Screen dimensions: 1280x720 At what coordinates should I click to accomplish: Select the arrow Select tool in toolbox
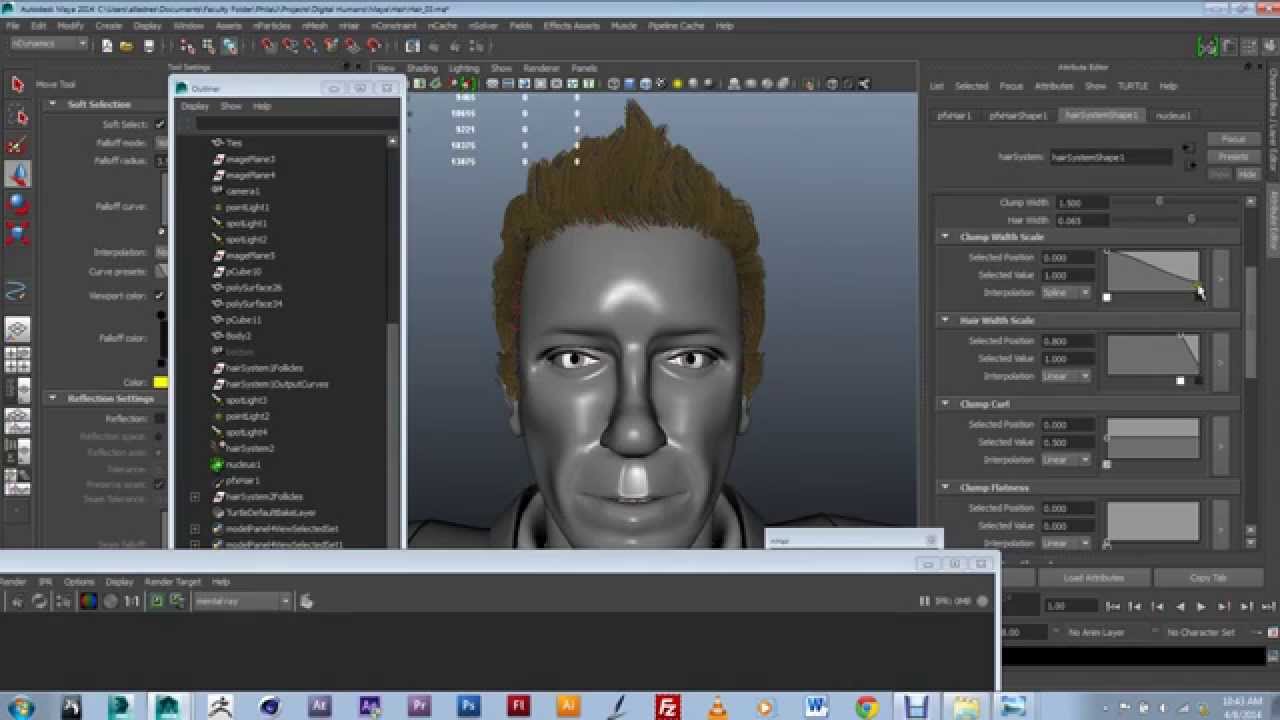pyautogui.click(x=17, y=85)
